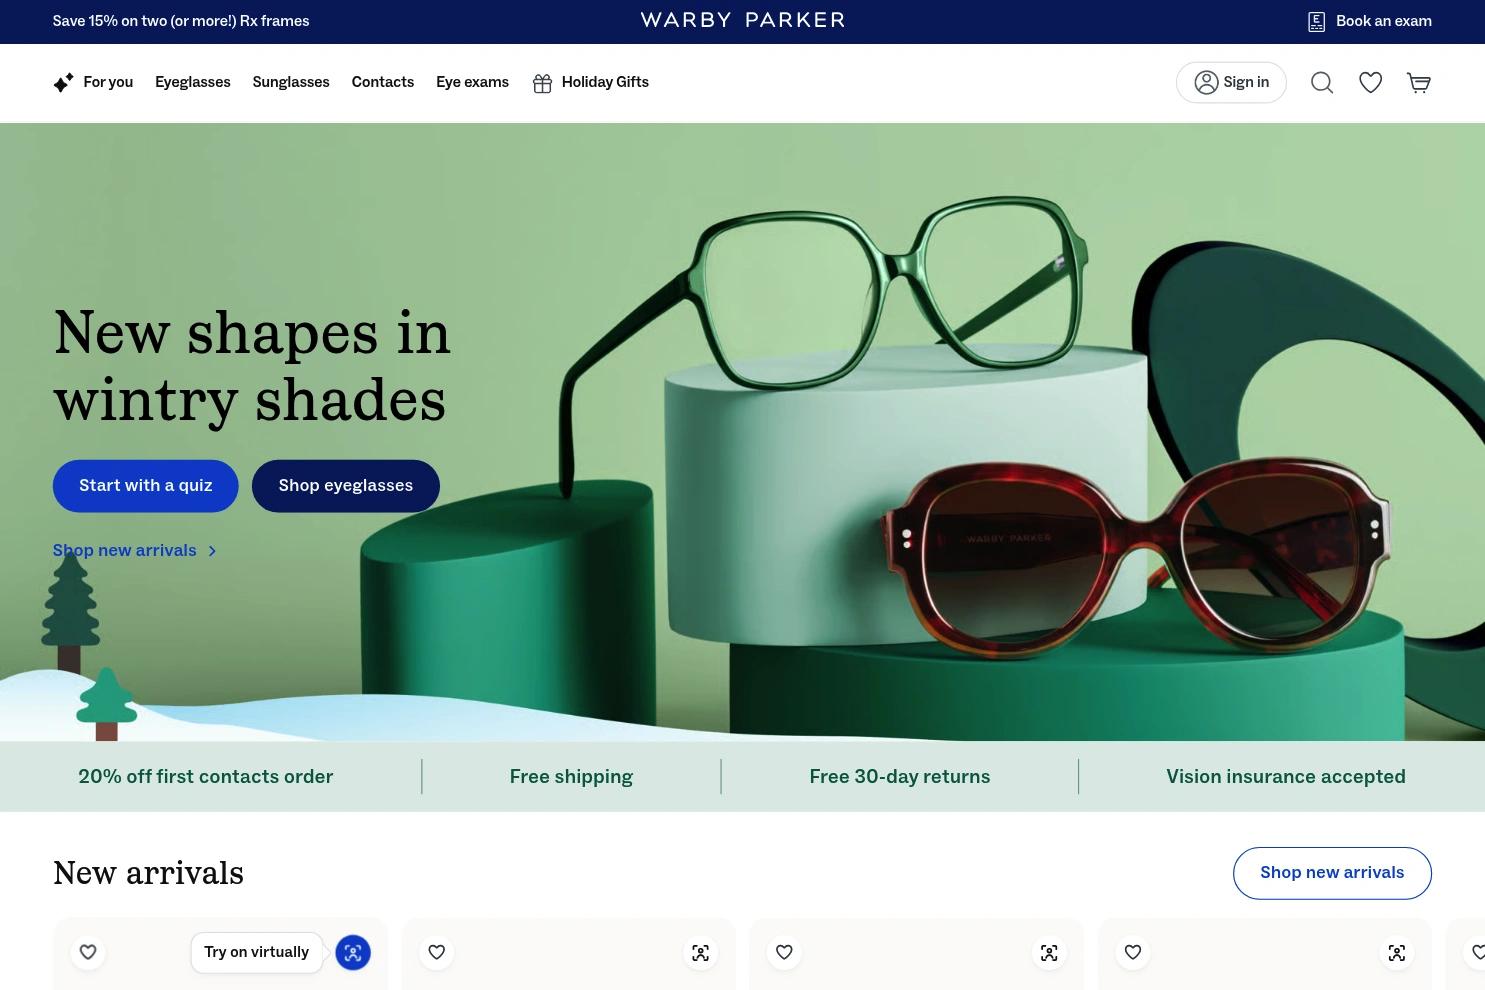The width and height of the screenshot is (1485, 990).
Task: Go to Warby Parker logo home
Action: (743, 20)
